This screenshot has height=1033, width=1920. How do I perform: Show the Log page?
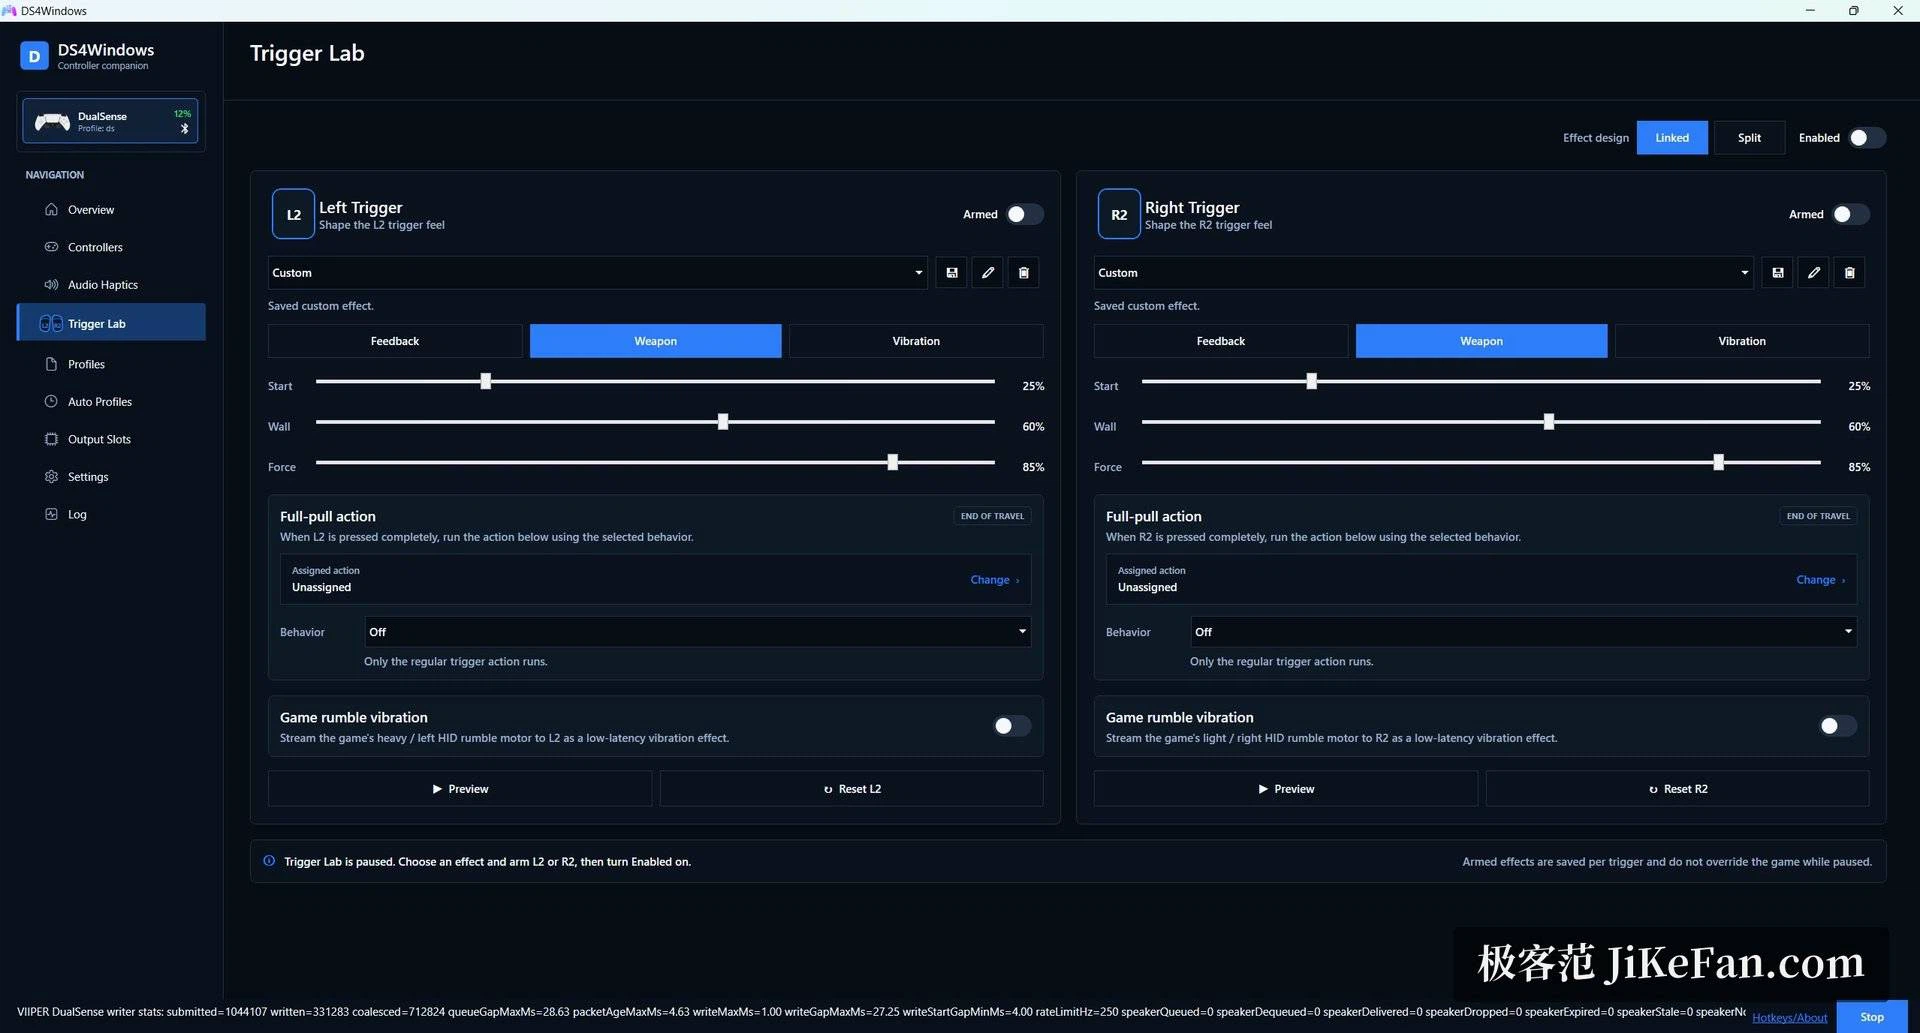click(x=111, y=515)
